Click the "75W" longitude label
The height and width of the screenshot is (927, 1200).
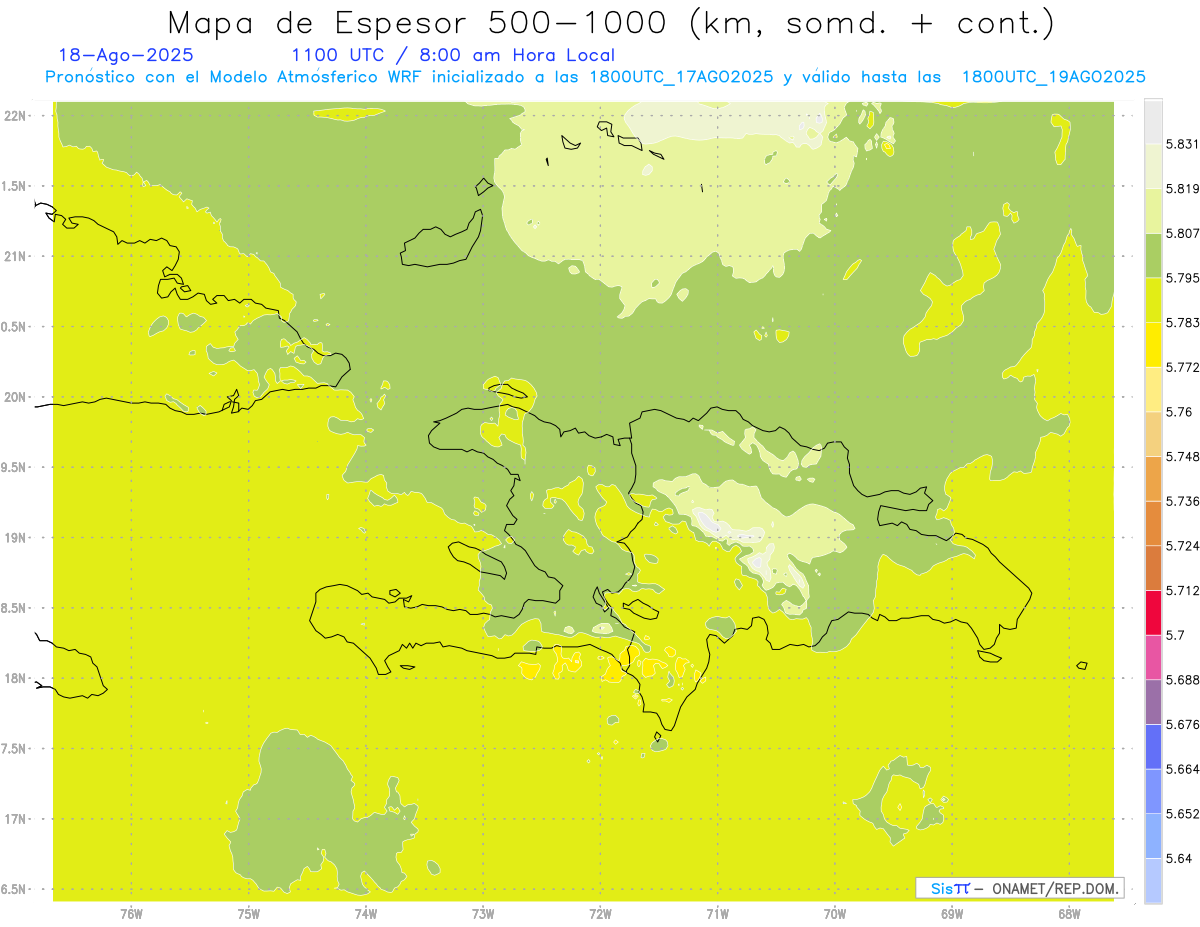(248, 914)
